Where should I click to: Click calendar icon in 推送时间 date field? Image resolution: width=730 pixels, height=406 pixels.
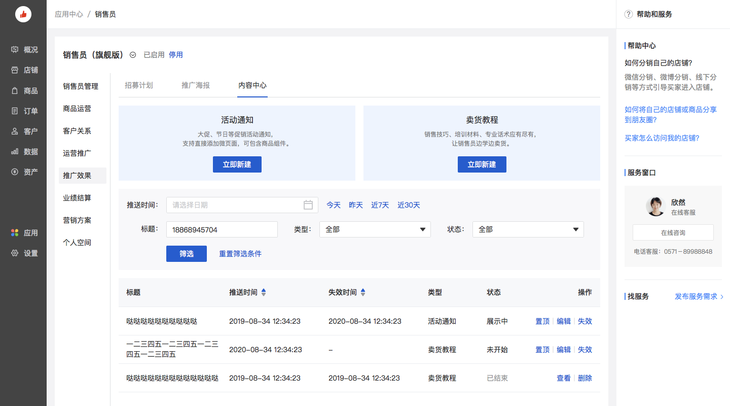309,205
